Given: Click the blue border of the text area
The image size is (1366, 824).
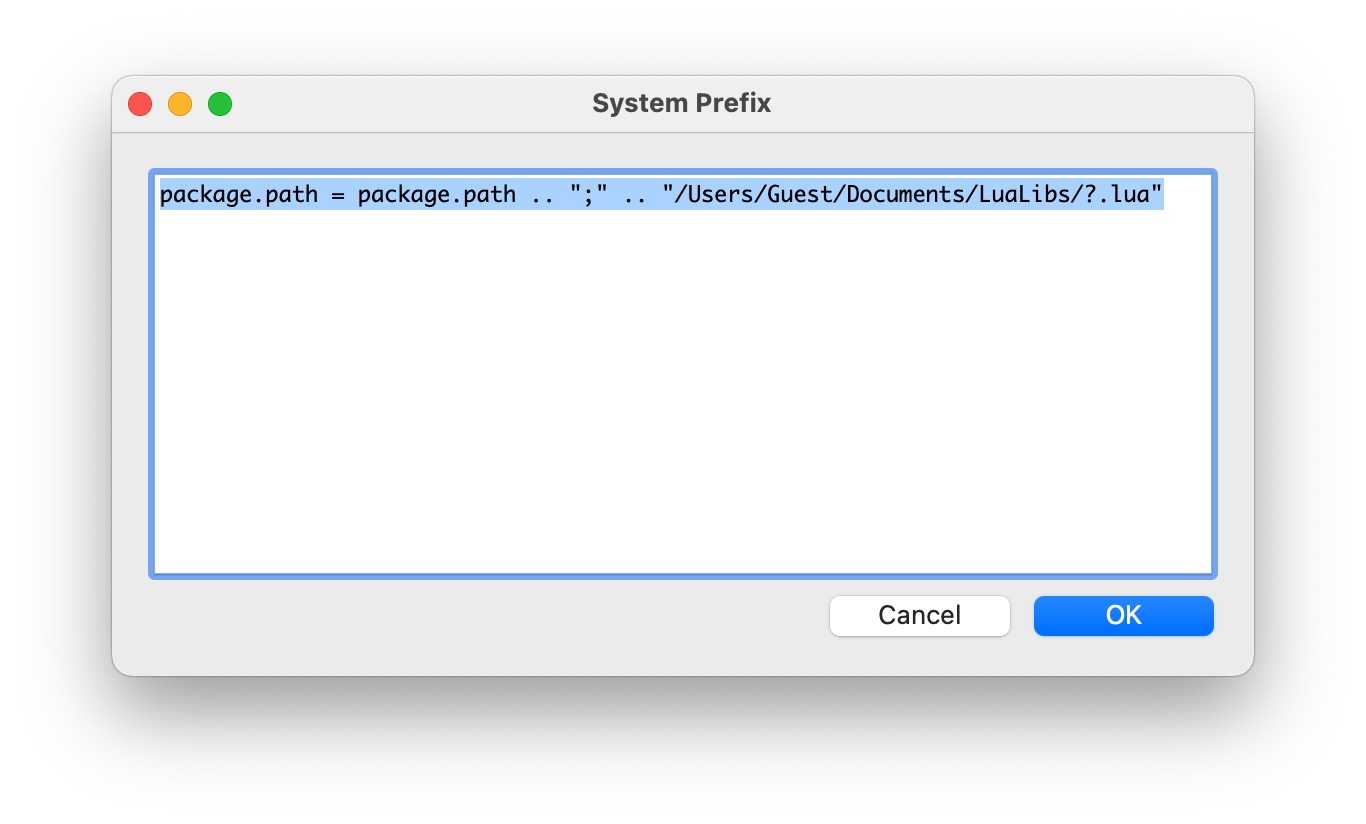Looking at the screenshot, I should (152, 370).
